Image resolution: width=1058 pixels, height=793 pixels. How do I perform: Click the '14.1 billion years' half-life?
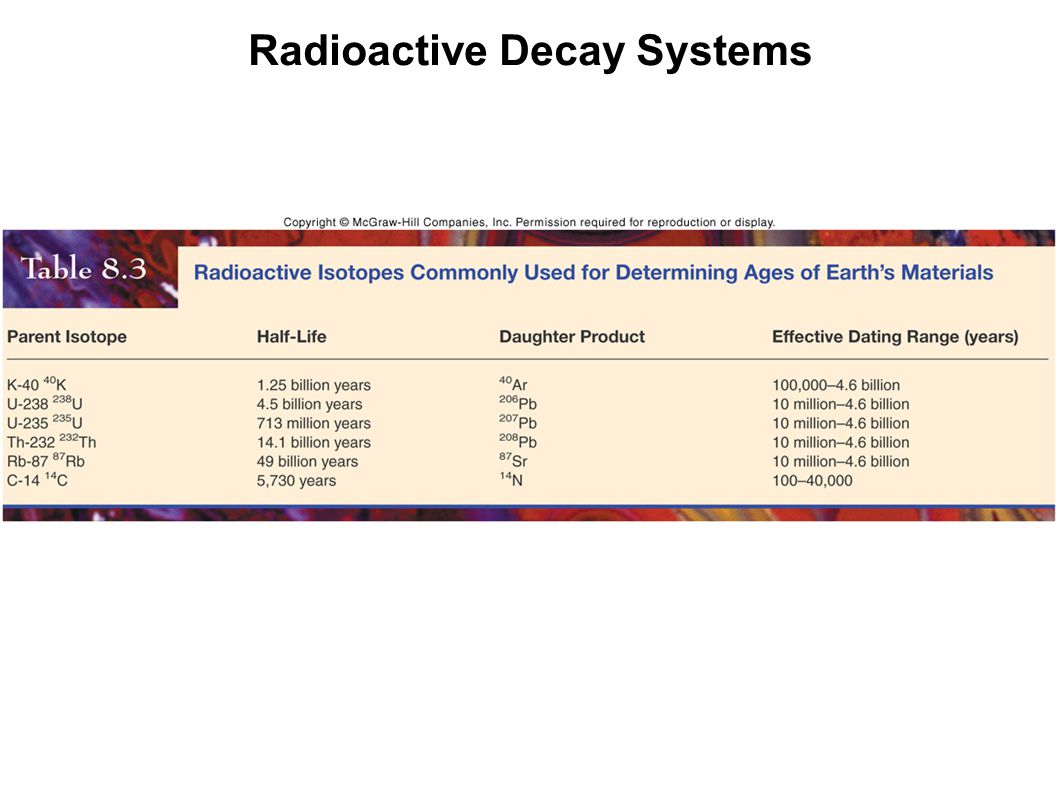tap(314, 442)
